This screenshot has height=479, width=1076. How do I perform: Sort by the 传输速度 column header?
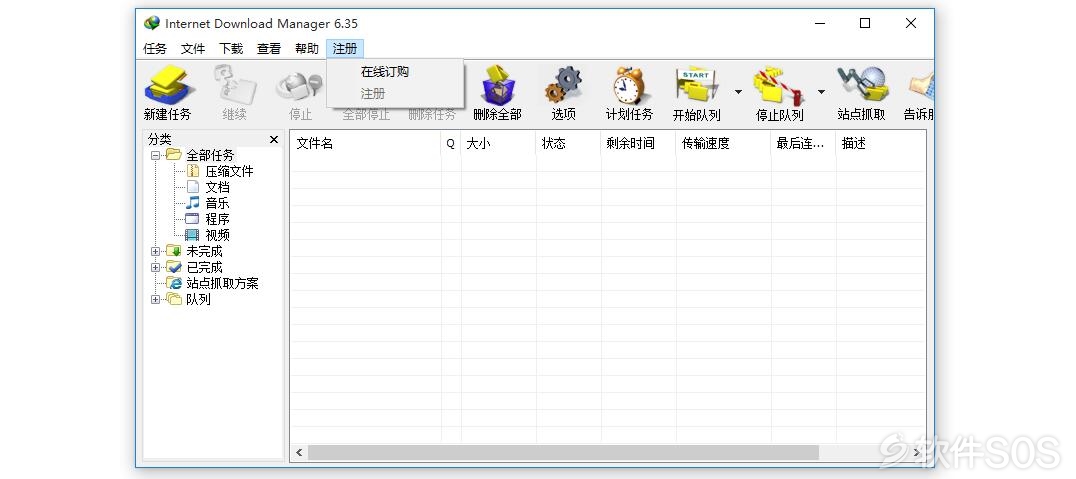[723, 143]
